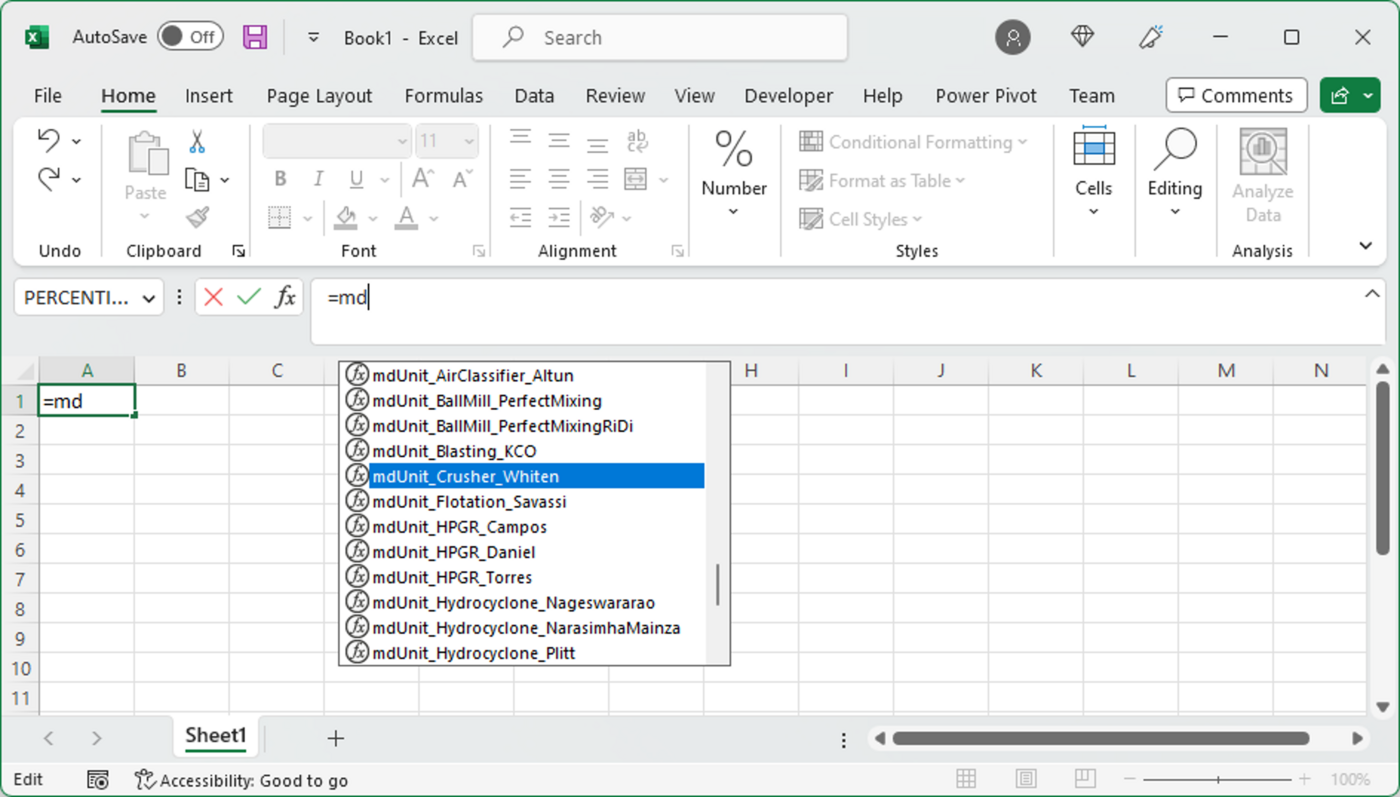Viewport: 1400px width, 797px height.
Task: Click the Save disk icon
Action: [255, 36]
